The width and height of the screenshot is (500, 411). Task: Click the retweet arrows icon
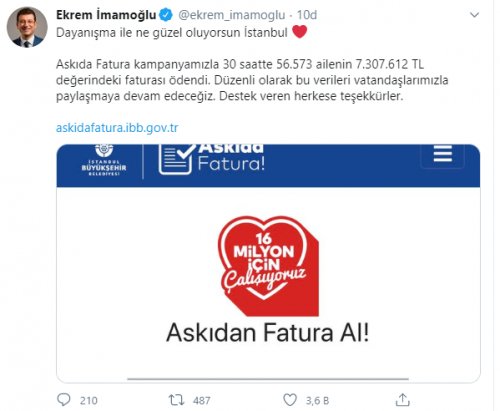(176, 400)
